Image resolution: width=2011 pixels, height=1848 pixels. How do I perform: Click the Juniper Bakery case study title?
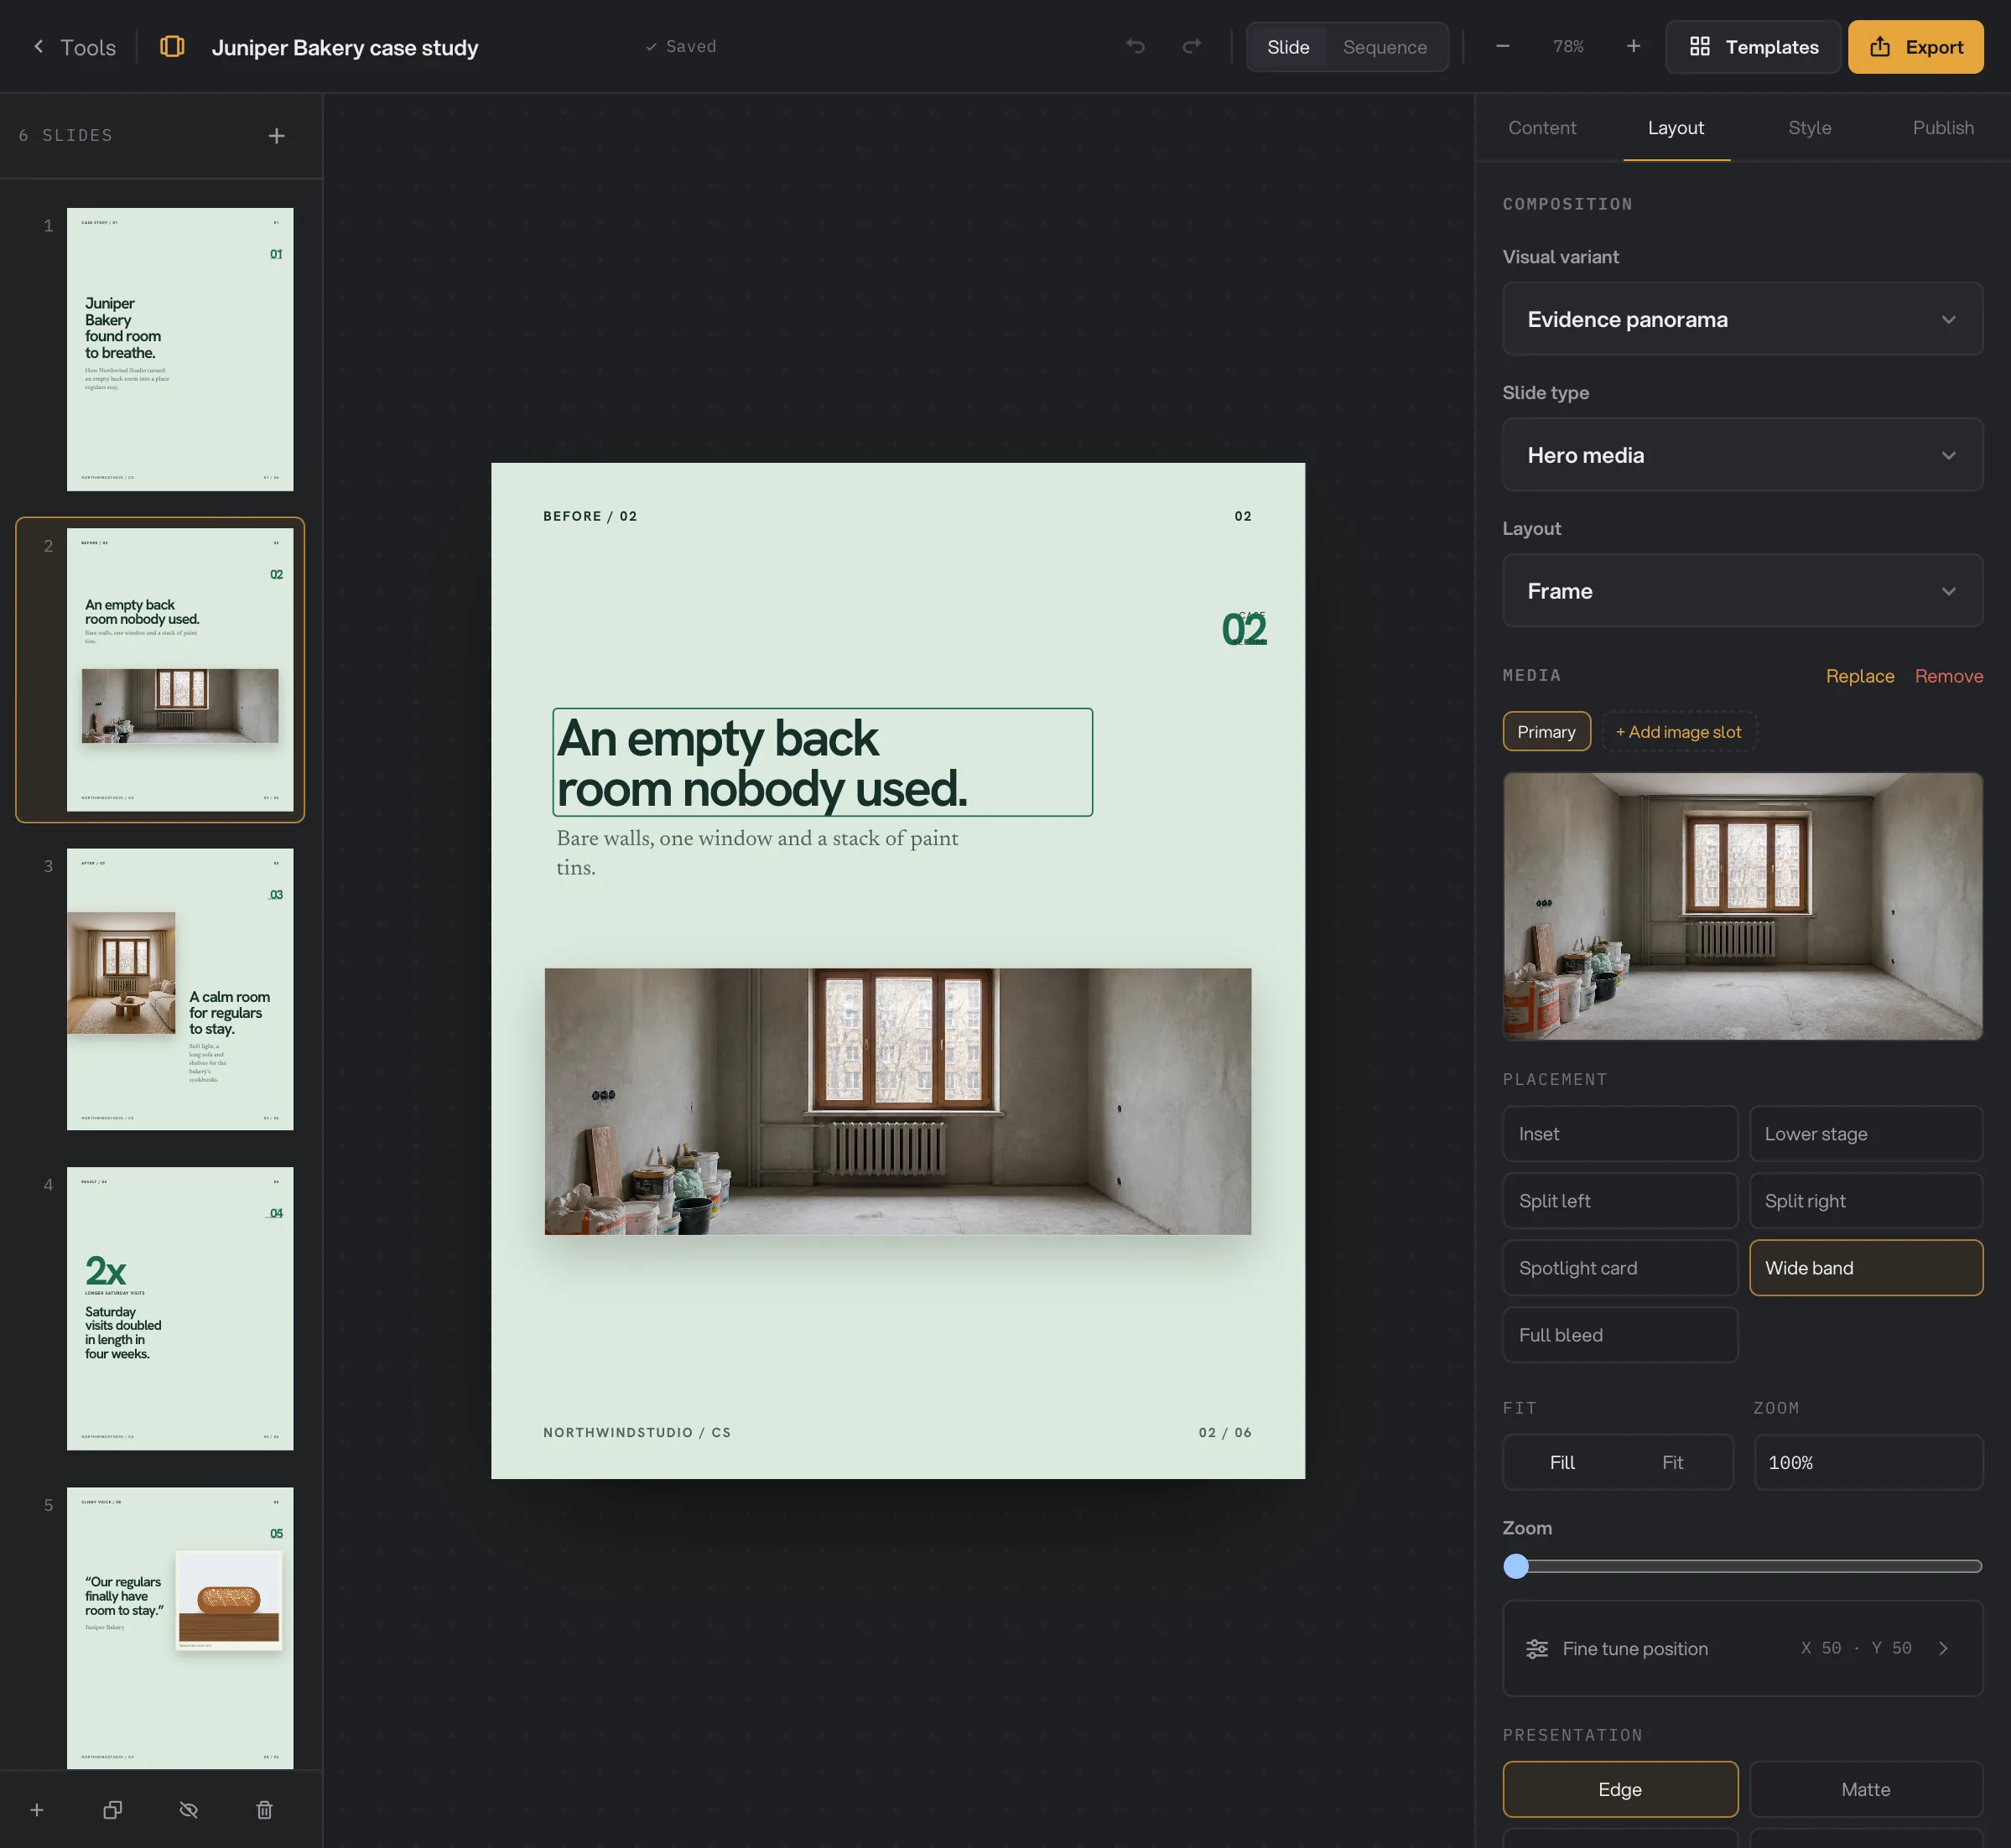point(345,47)
